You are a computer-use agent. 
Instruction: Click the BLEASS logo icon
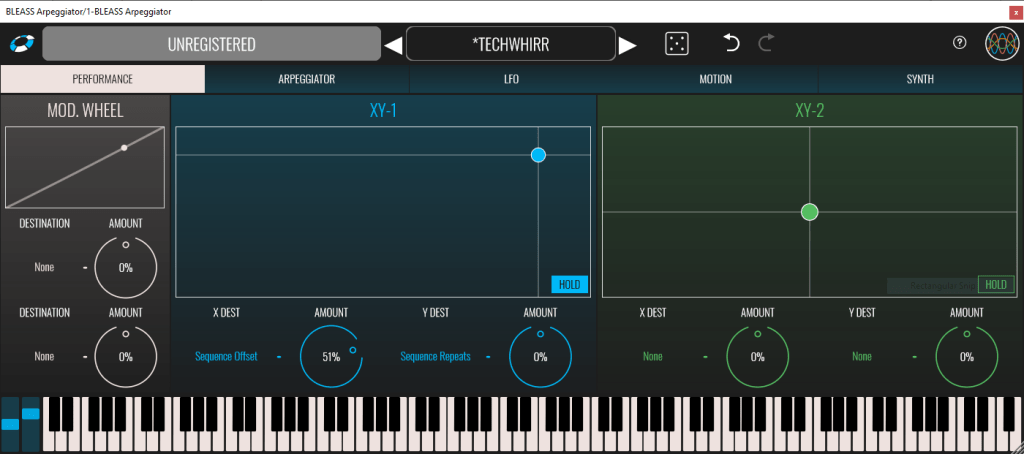(x=20, y=44)
